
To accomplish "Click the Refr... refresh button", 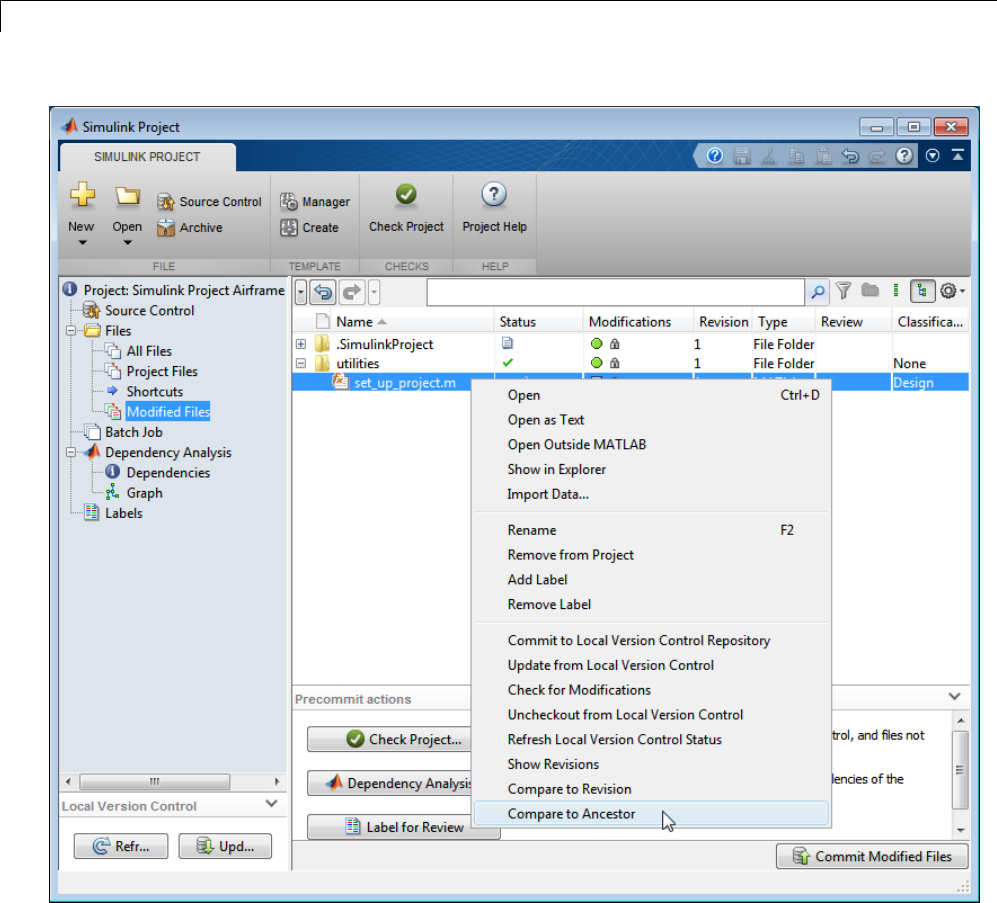I will click(121, 846).
